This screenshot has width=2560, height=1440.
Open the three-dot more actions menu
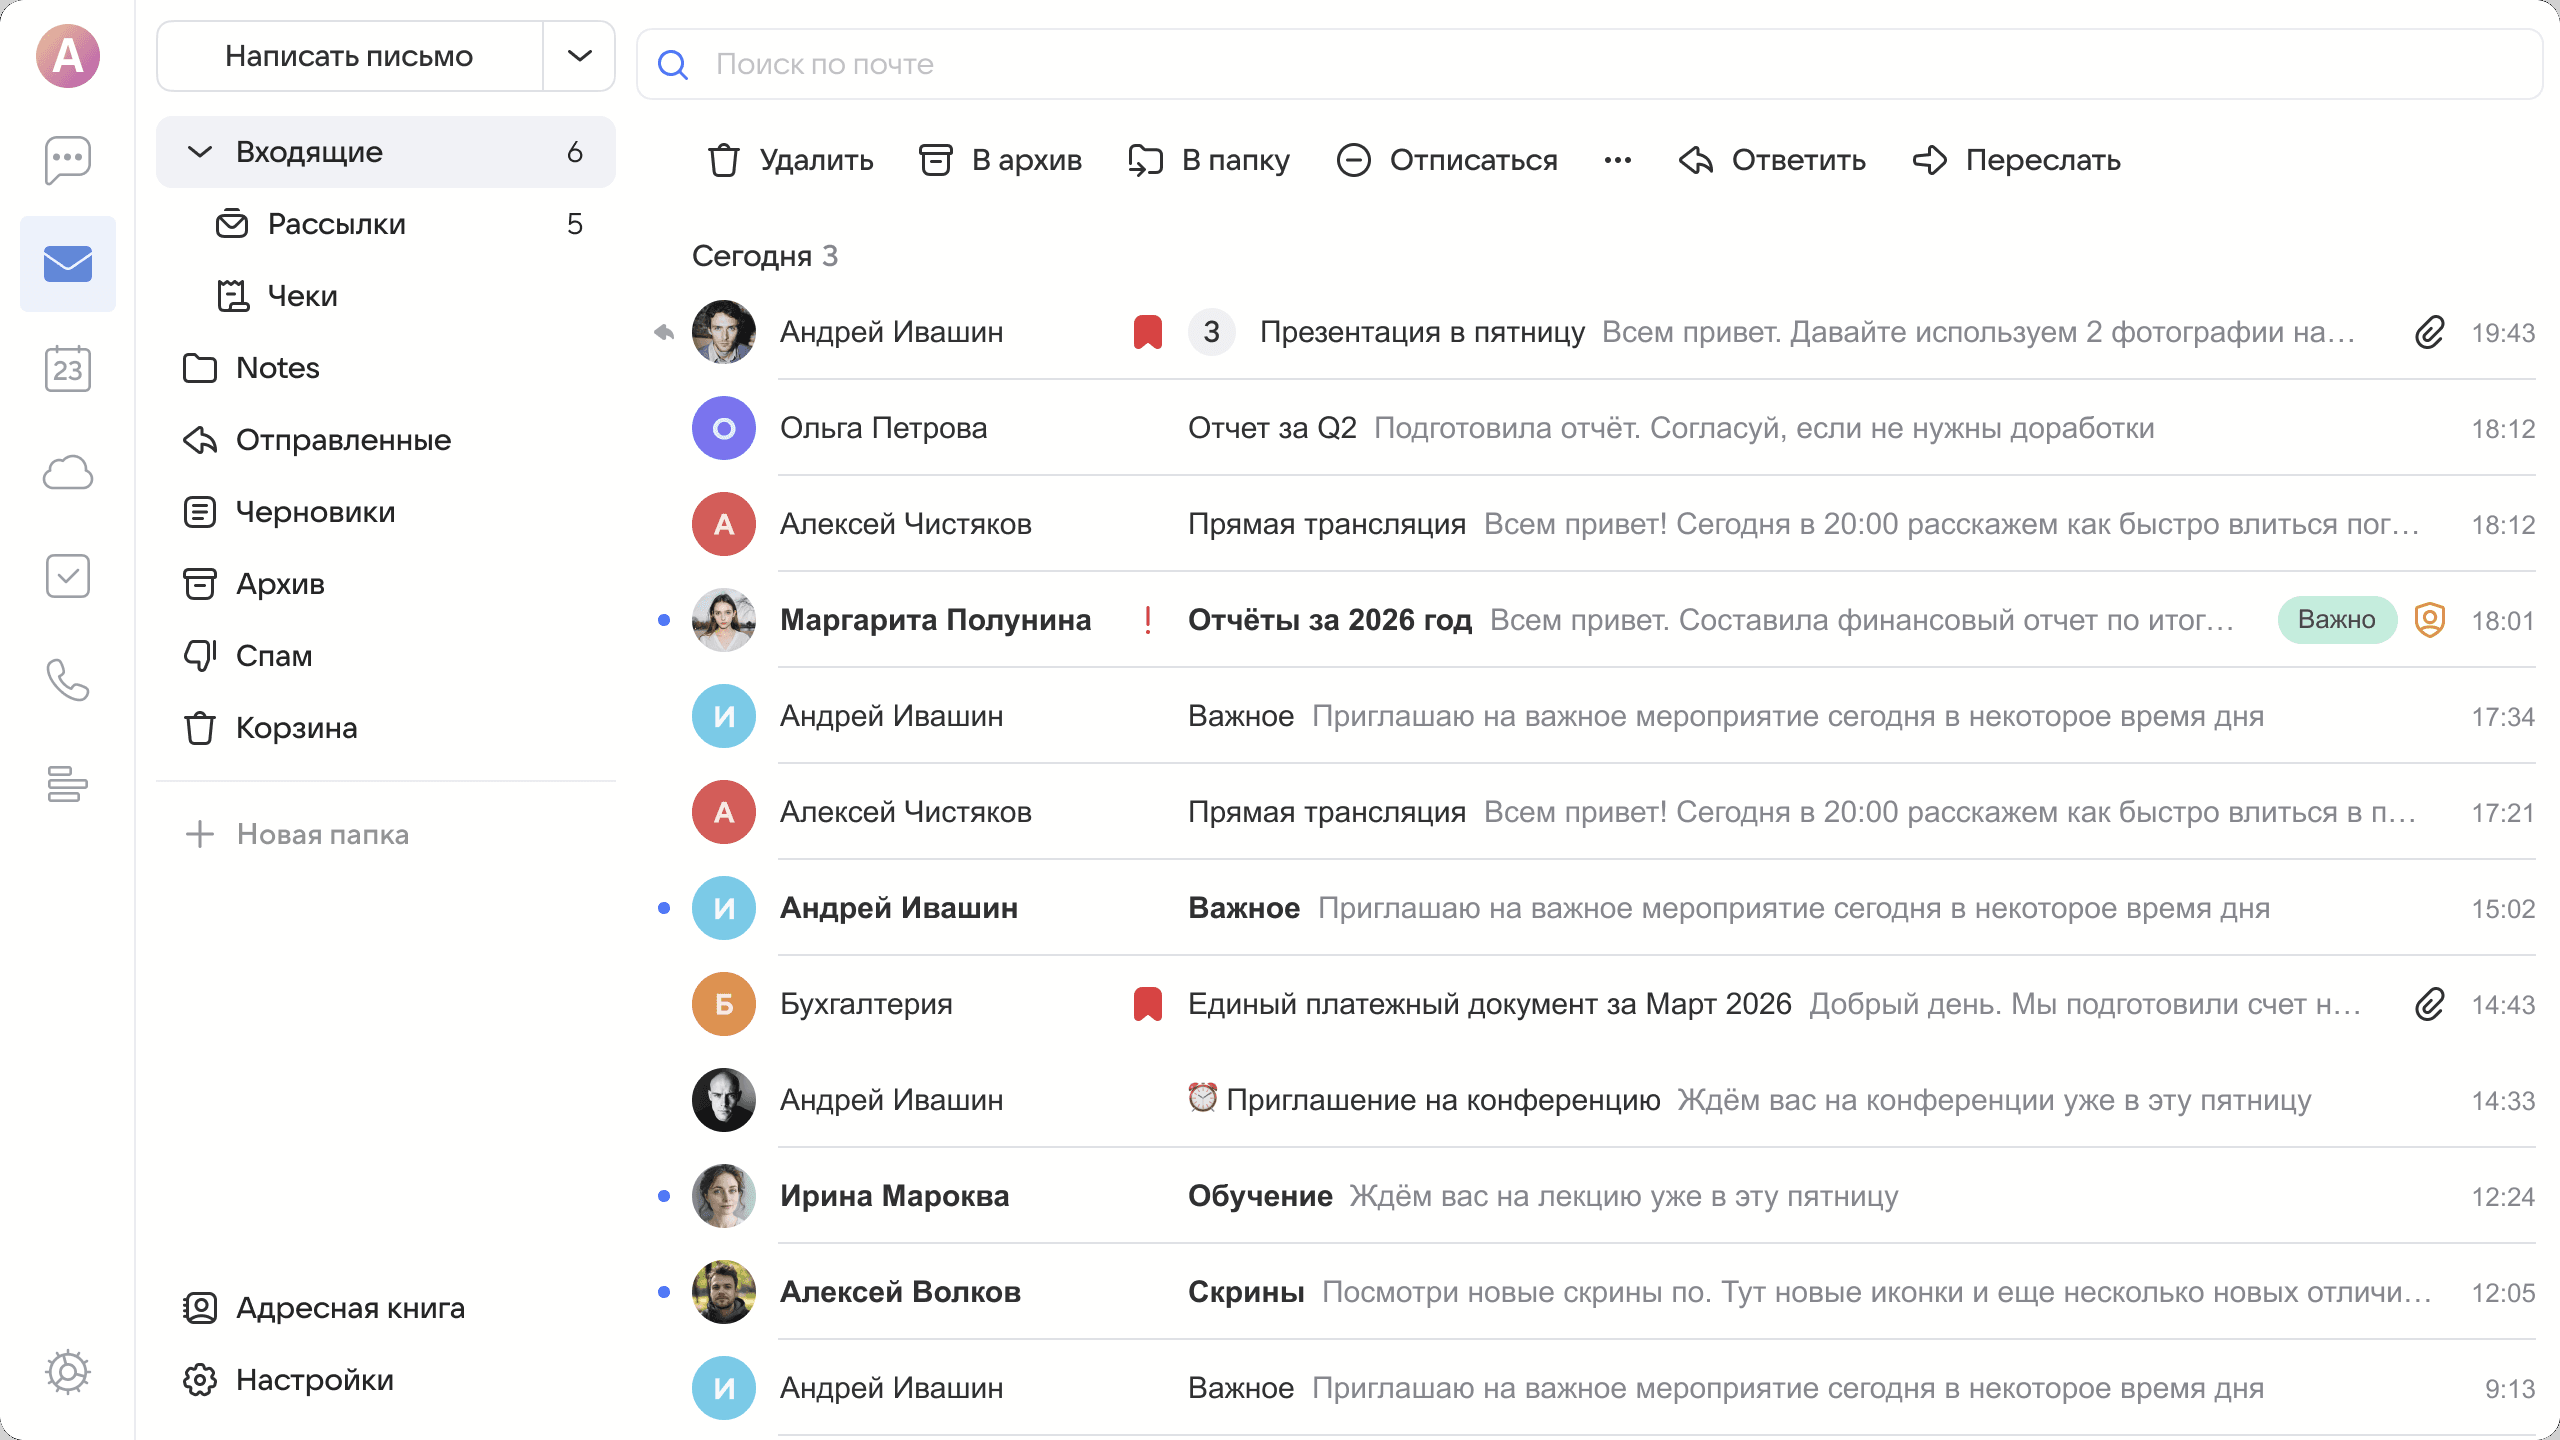pos(1617,160)
